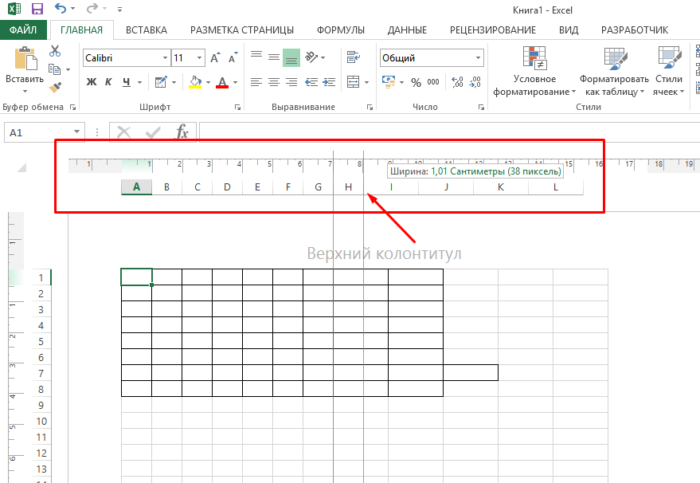Select column header A
The height and width of the screenshot is (483, 700).
137,187
